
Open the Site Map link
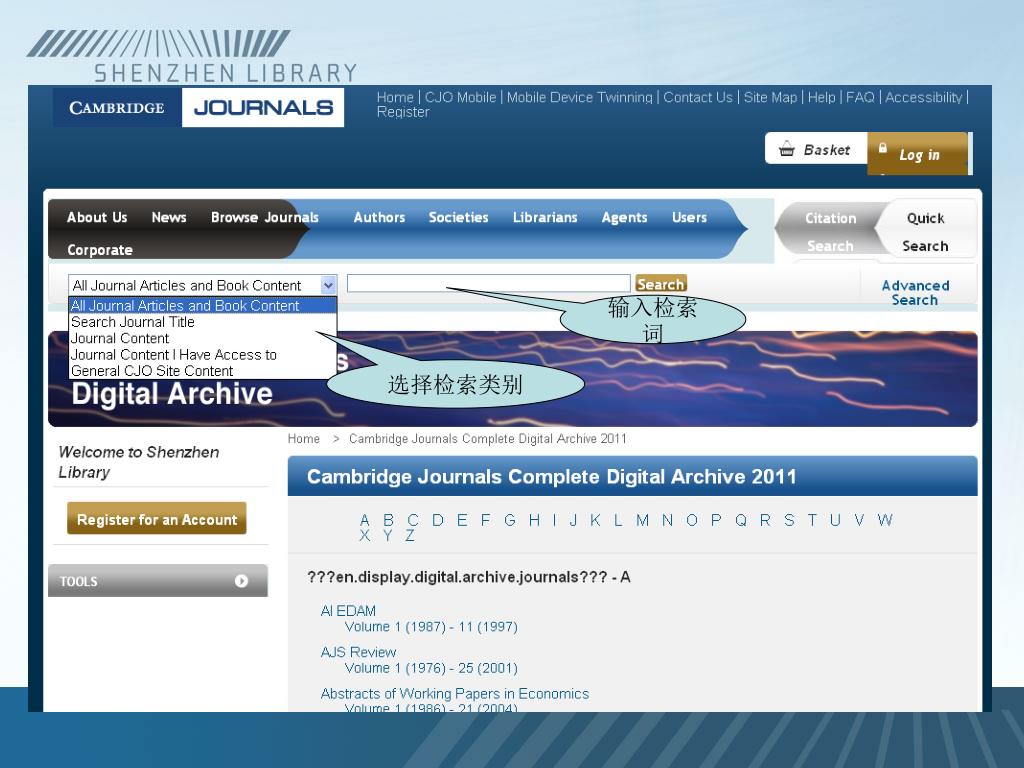point(770,97)
